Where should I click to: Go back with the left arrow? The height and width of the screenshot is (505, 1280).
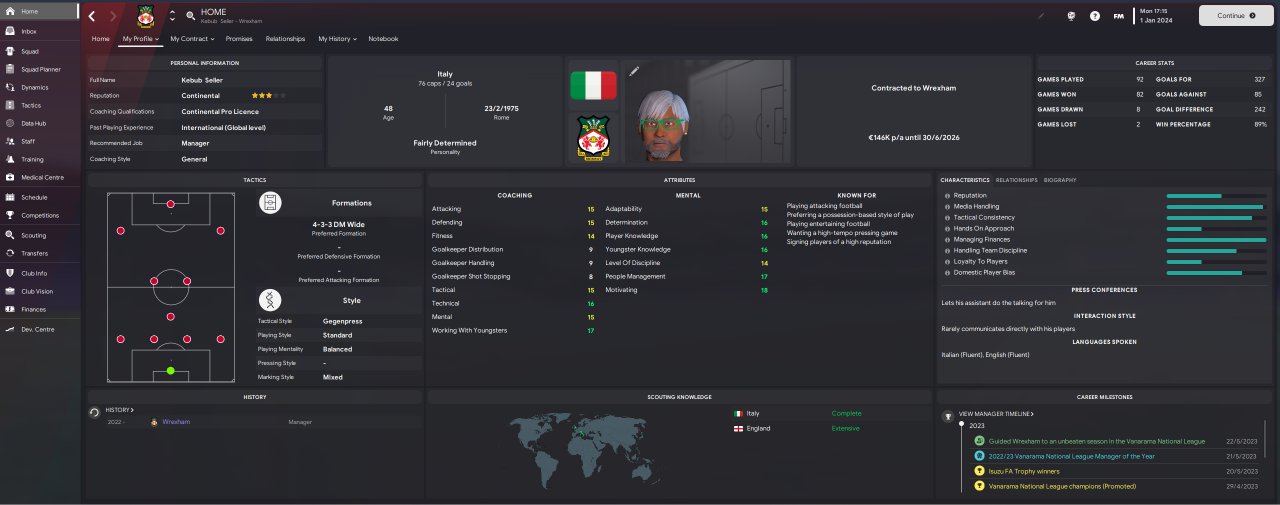(92, 16)
